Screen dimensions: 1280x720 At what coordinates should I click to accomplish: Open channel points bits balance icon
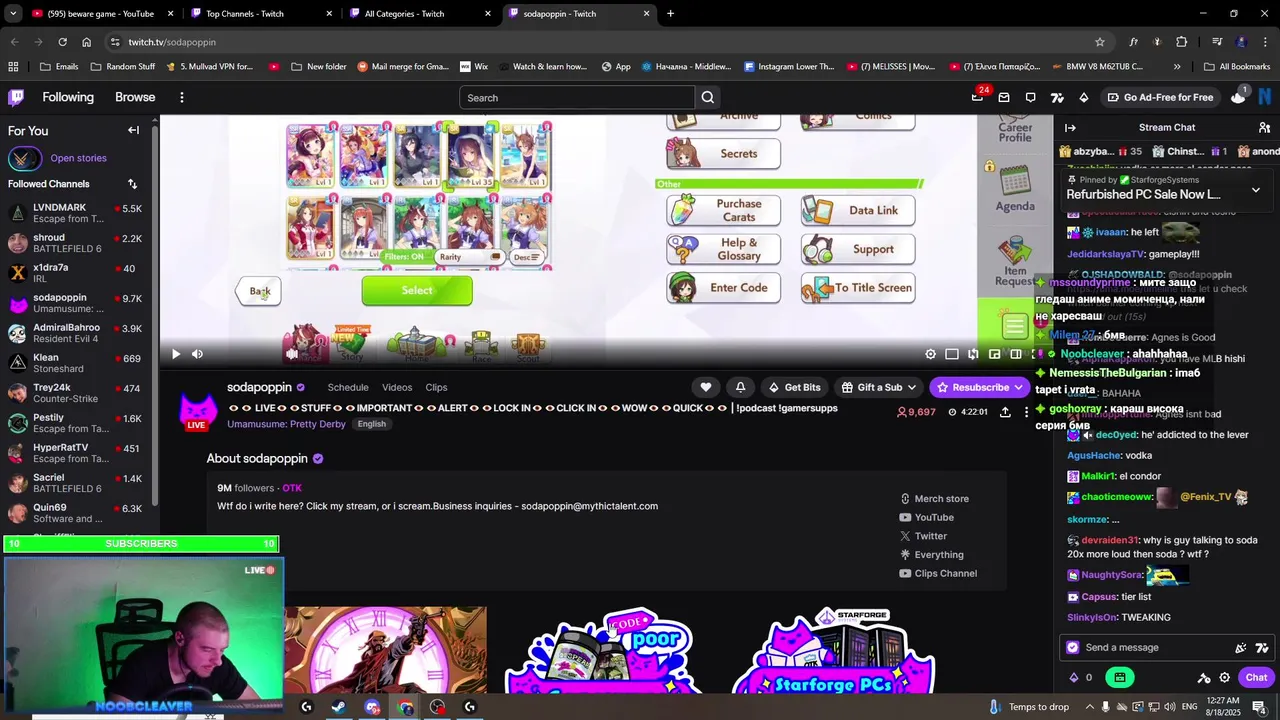1074,677
